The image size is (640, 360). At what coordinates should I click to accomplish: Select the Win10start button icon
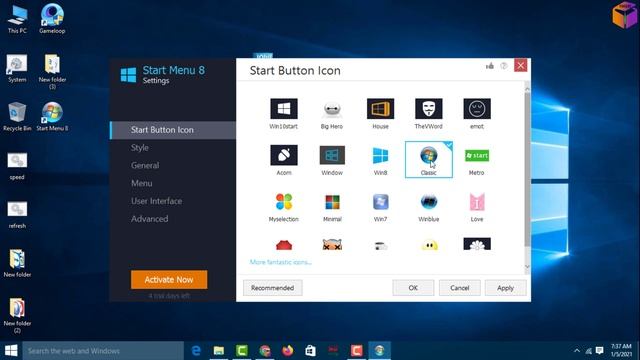(x=284, y=113)
